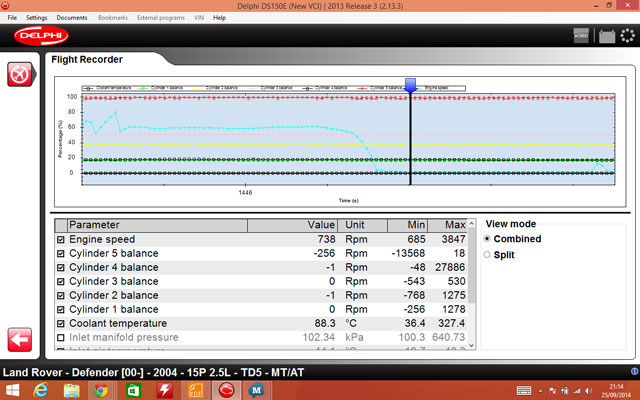Screen dimensions: 640x400
Task: Open the Documents menu
Action: pyautogui.click(x=72, y=18)
